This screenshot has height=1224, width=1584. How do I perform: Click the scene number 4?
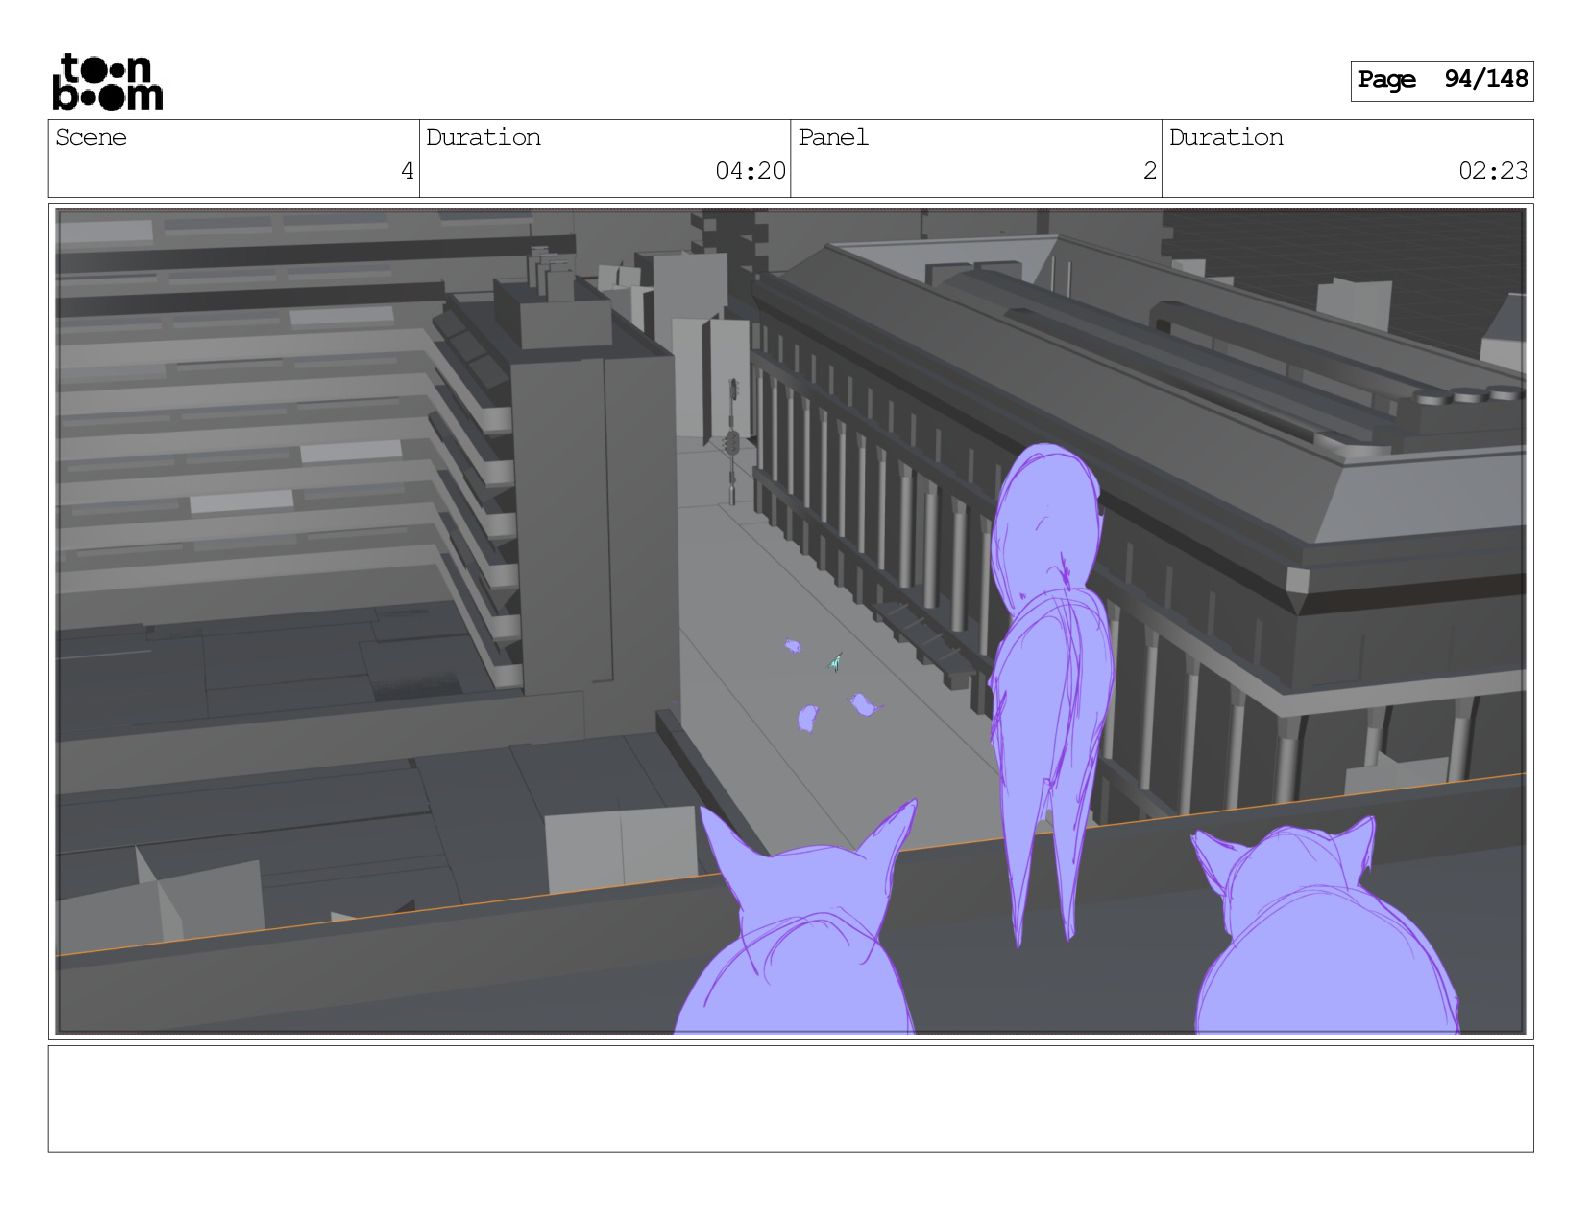tap(407, 171)
